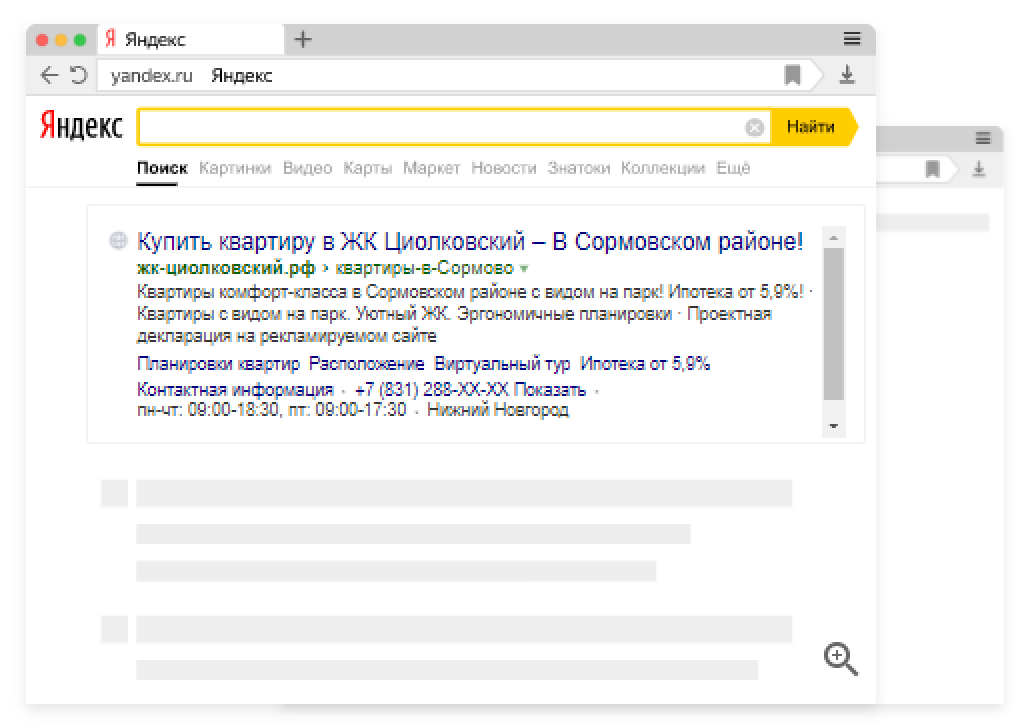Expand the Ещё menu
The image size is (1030, 726).
tap(733, 168)
